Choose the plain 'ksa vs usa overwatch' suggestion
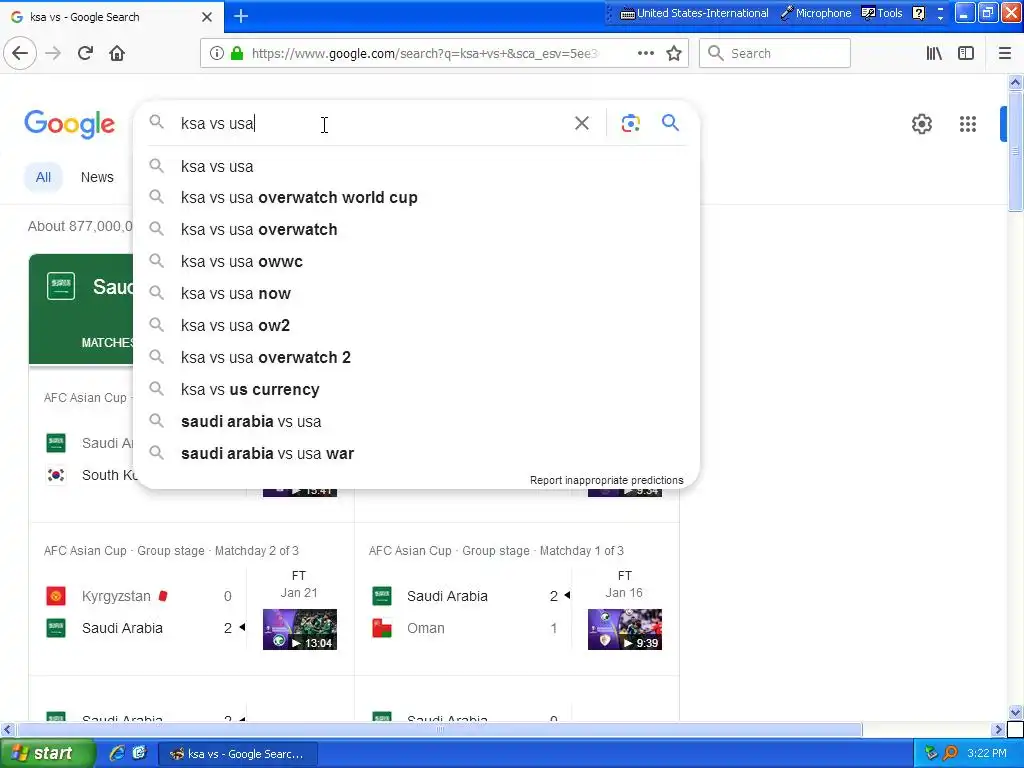The image size is (1024, 768). click(x=417, y=229)
